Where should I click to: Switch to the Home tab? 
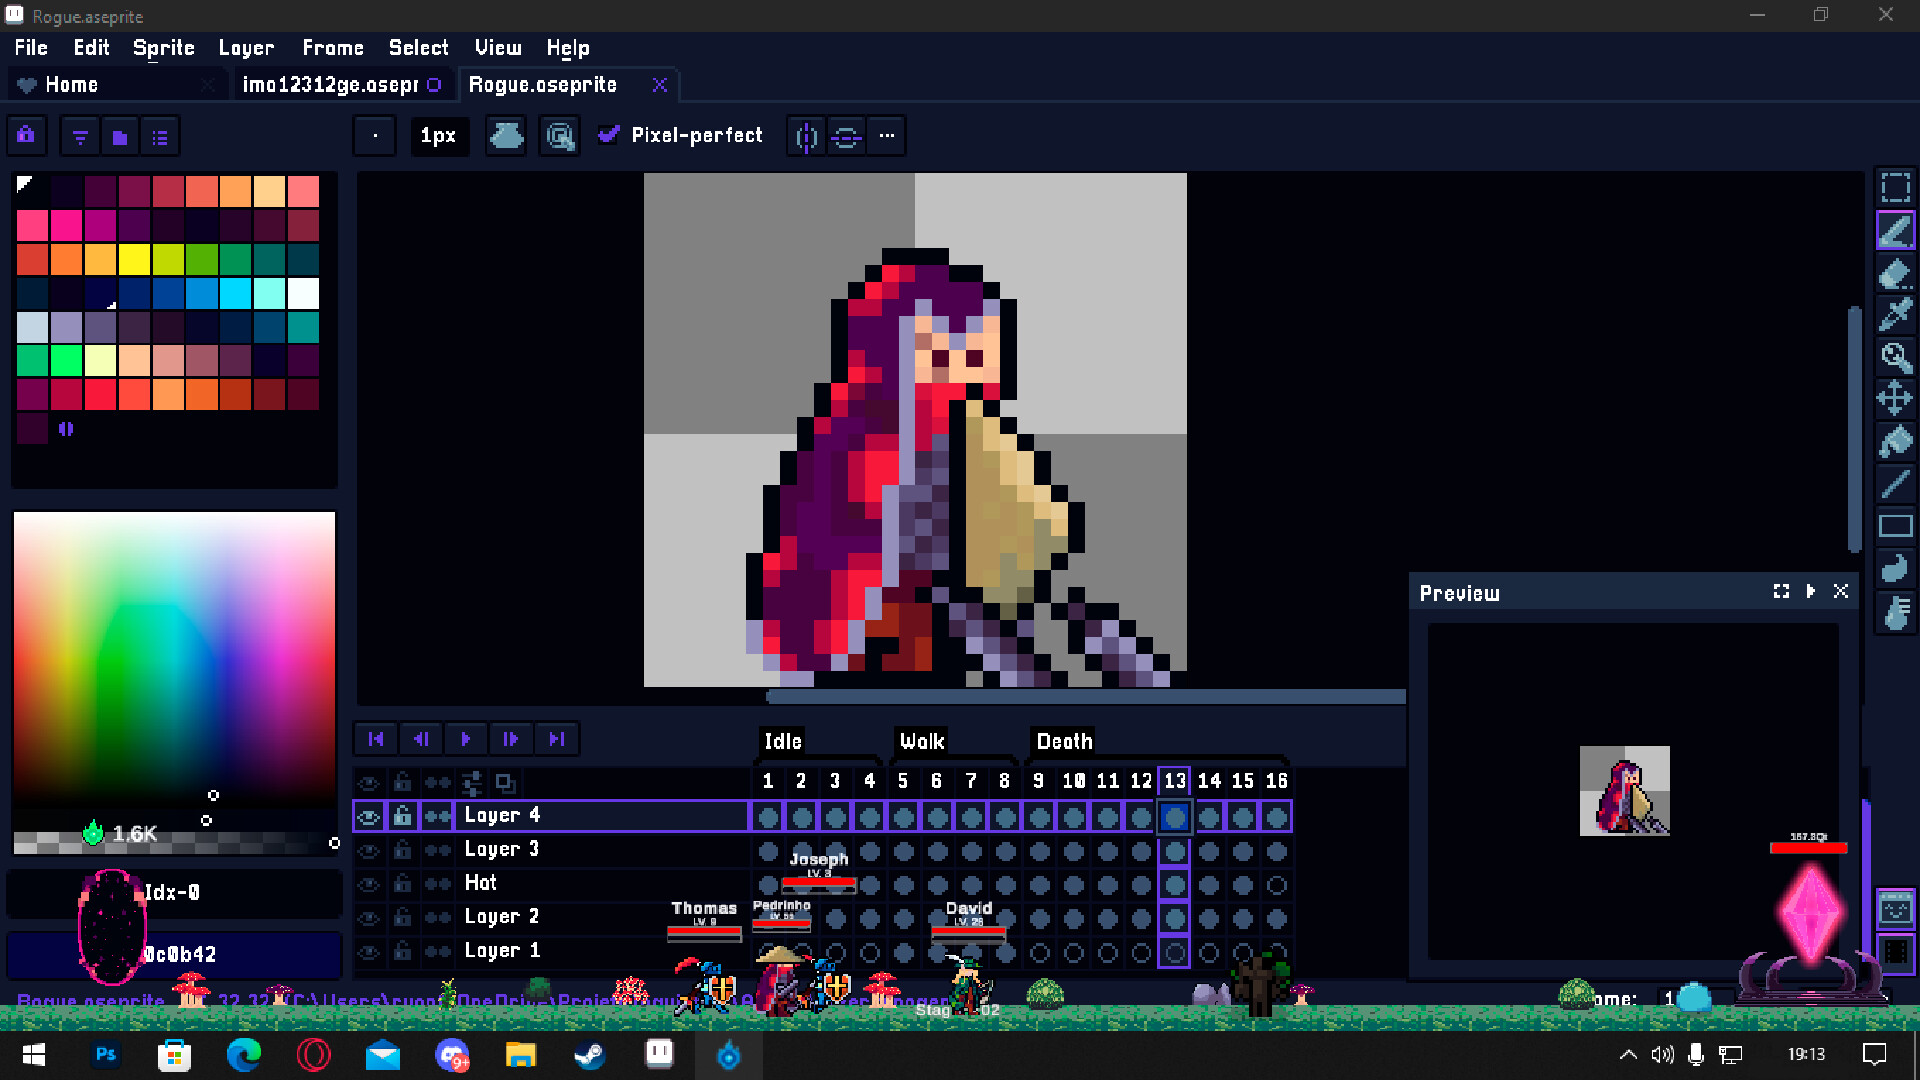point(71,84)
